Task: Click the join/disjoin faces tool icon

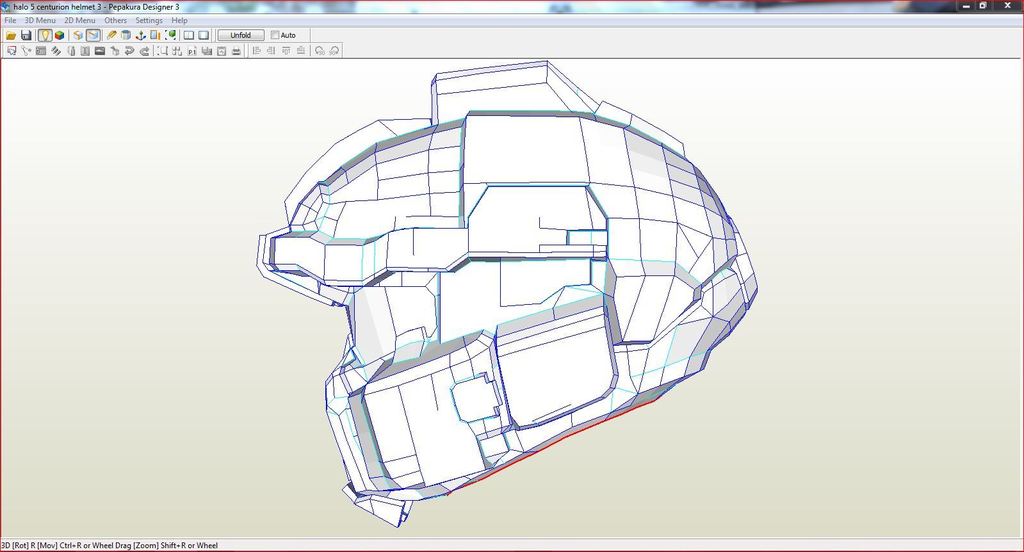Action: pos(40,50)
